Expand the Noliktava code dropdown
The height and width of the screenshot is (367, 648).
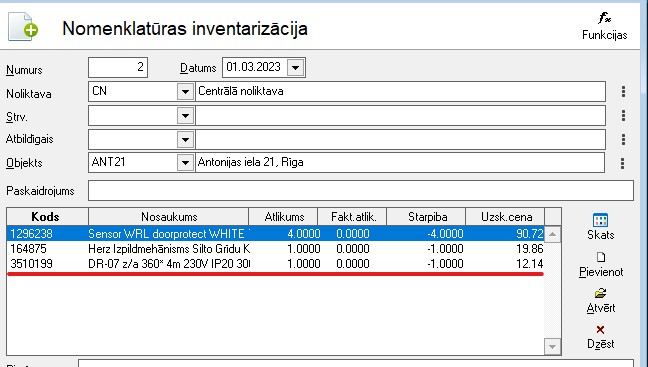(186, 92)
